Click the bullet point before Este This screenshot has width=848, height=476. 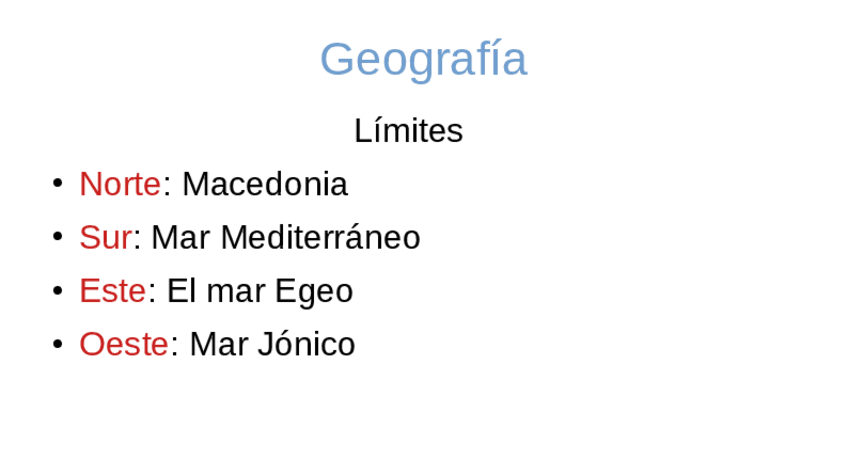[x=57, y=290]
